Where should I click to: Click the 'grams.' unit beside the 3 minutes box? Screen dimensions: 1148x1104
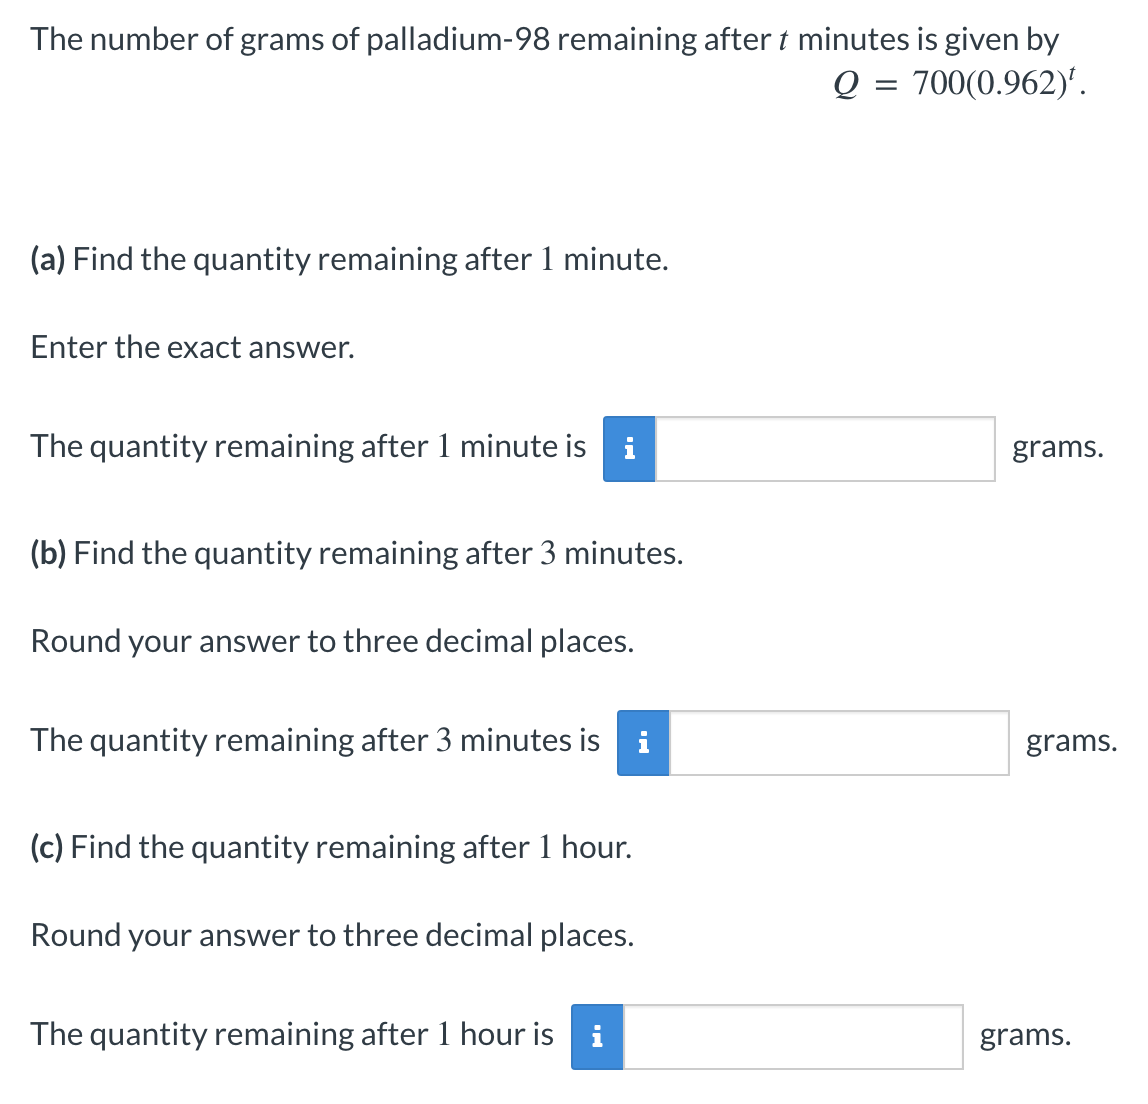[1071, 741]
